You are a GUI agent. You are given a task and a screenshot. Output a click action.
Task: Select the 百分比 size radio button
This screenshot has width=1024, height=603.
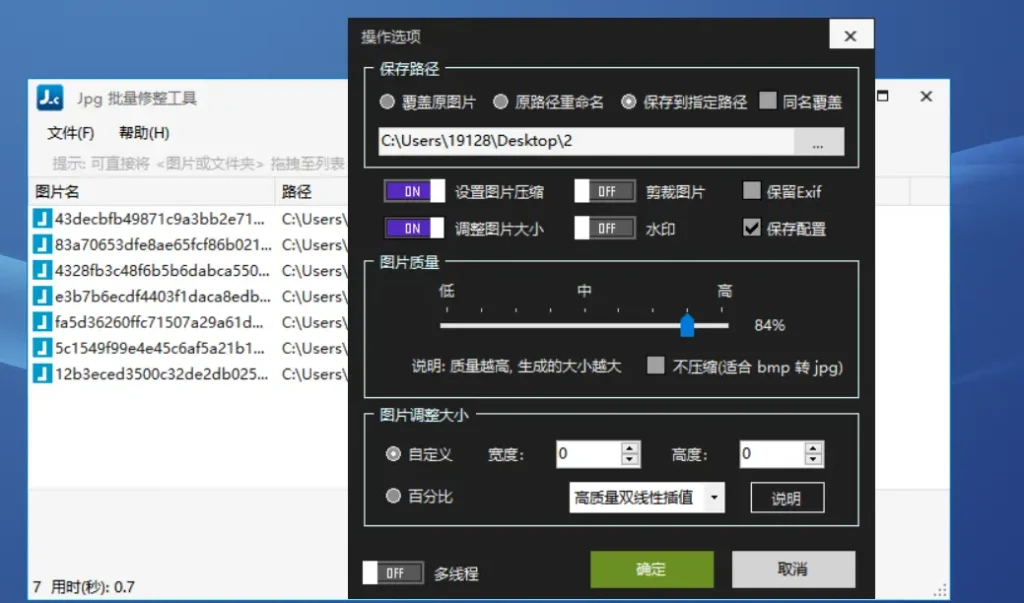393,496
